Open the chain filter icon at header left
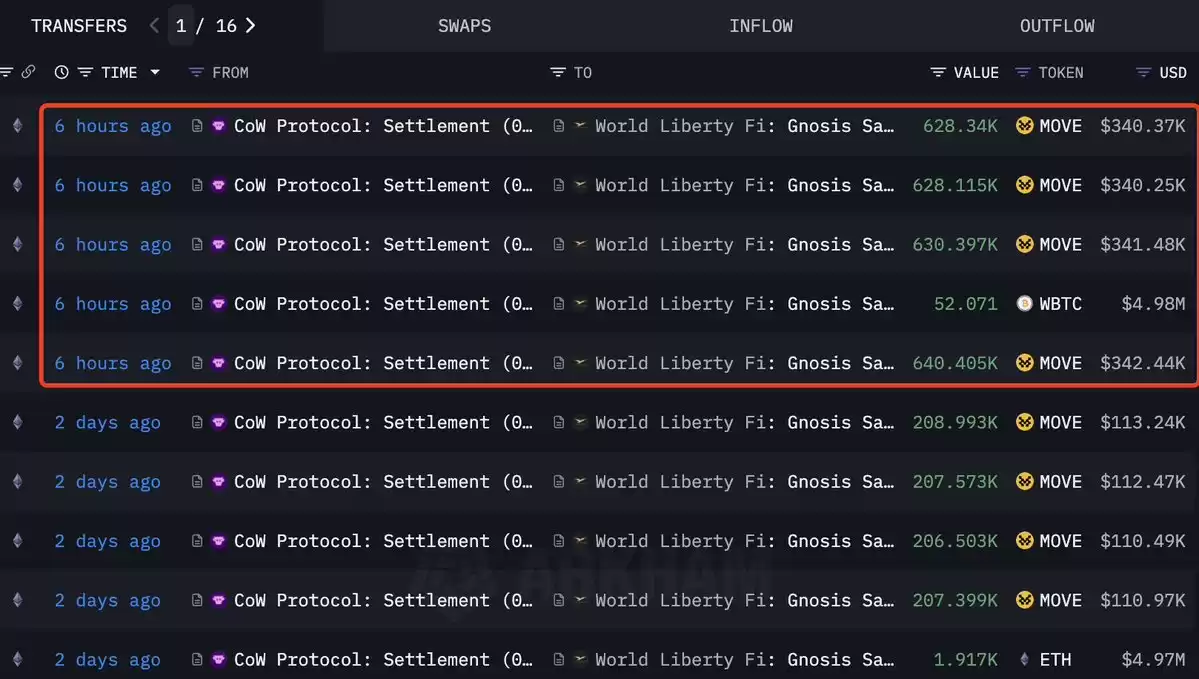Viewport: 1199px width, 679px height. [x=7, y=72]
